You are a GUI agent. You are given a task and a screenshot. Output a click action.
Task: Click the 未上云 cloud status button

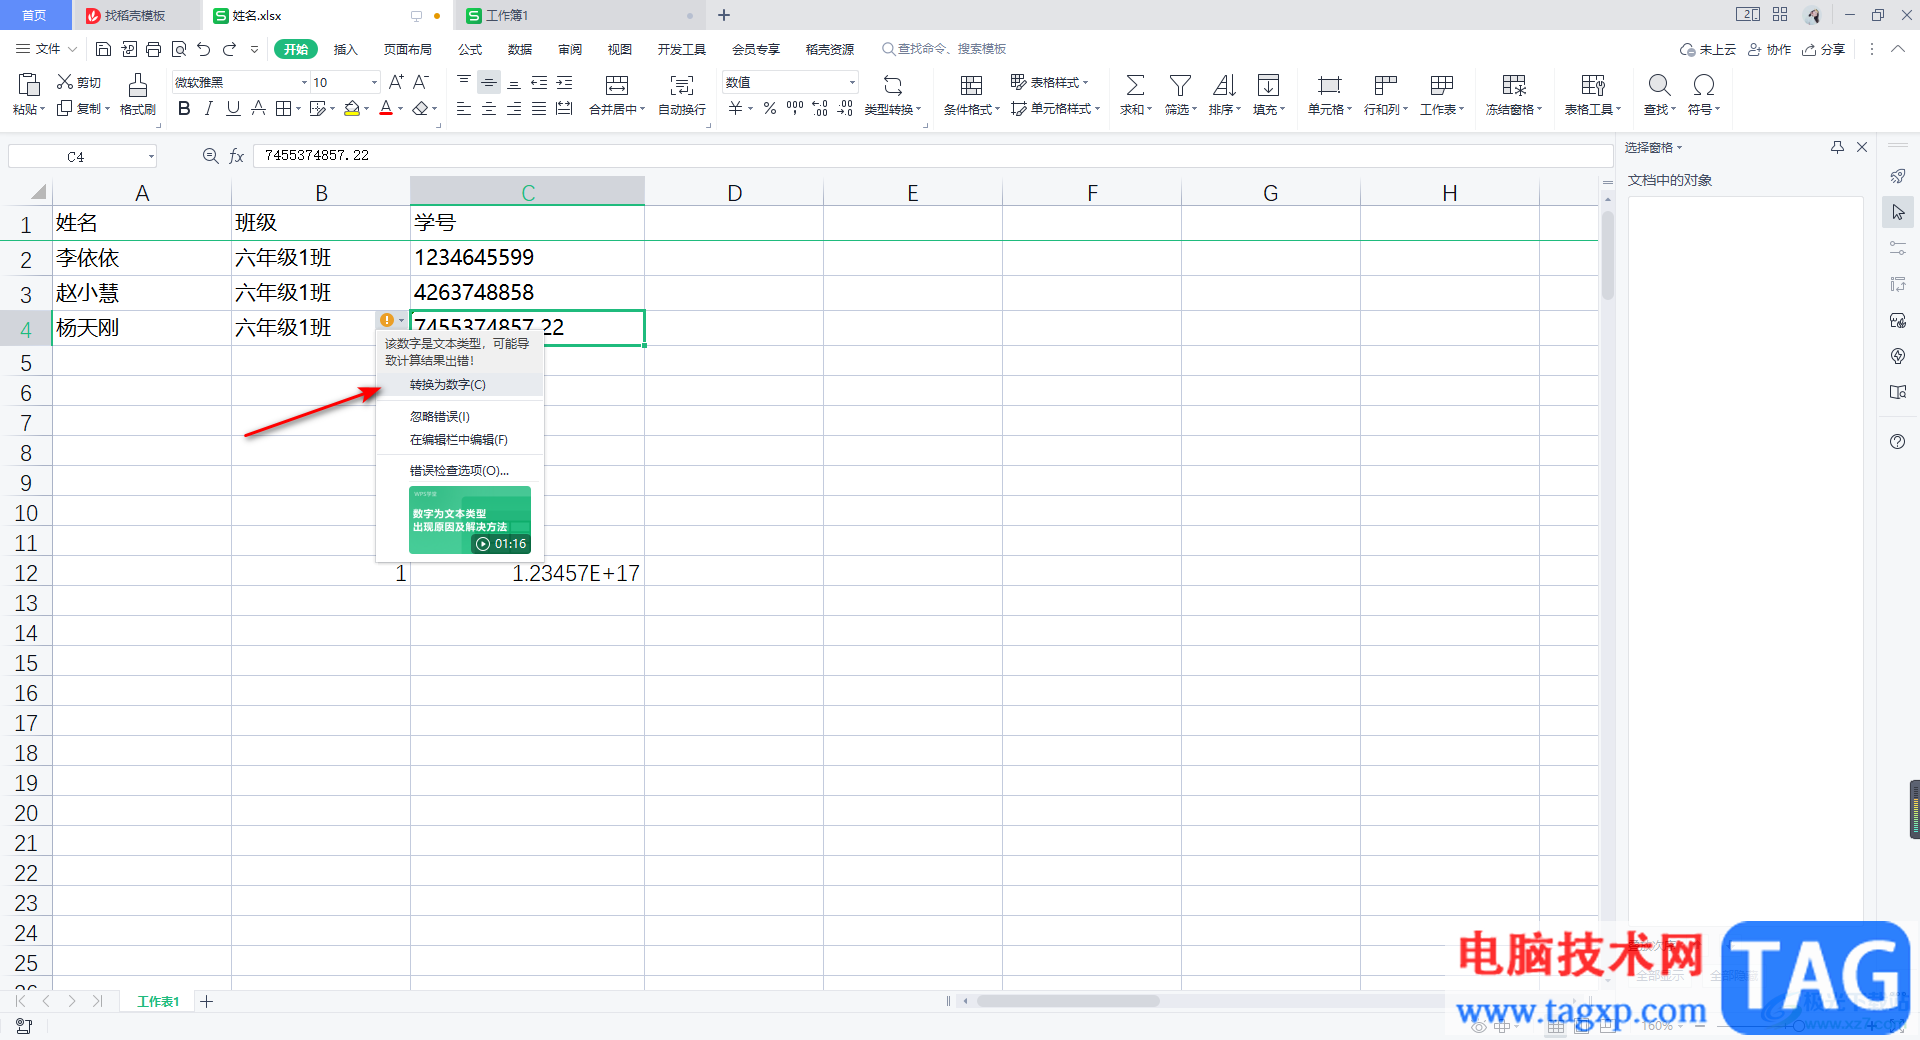(x=1708, y=49)
